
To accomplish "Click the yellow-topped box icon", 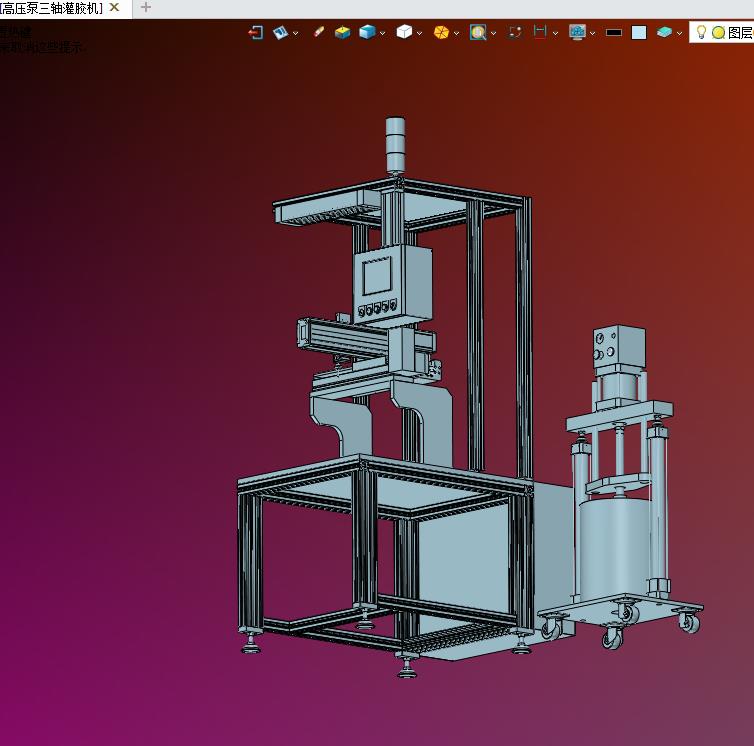I will pos(343,32).
